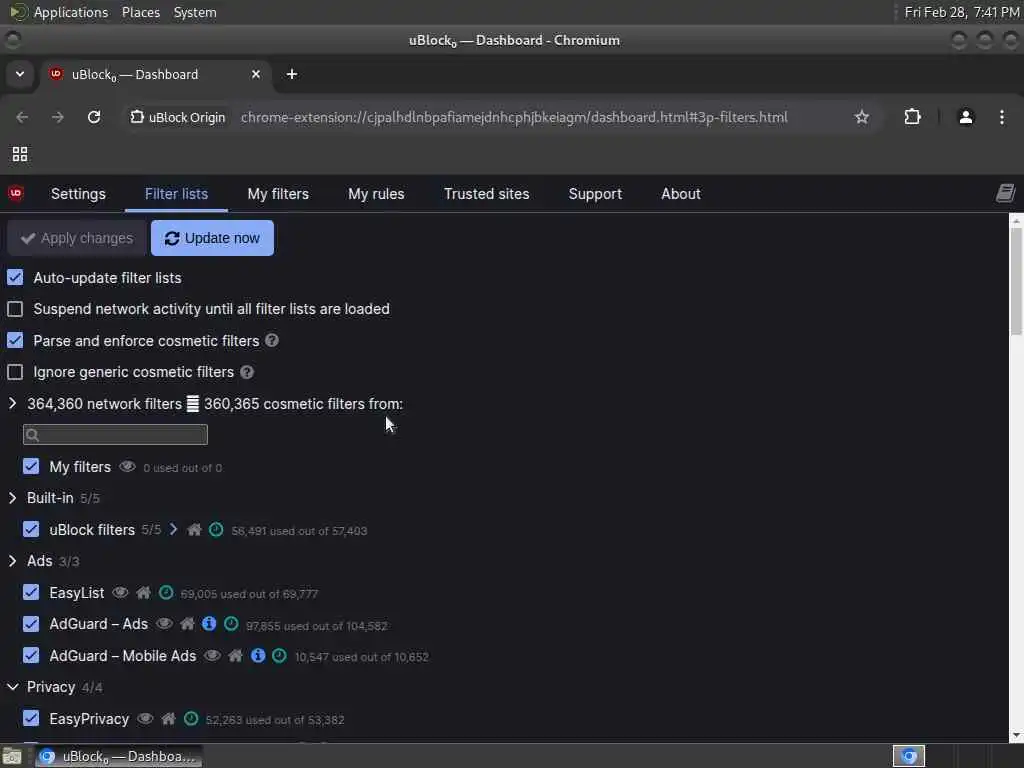
Task: Uncheck Parse and enforce cosmetic filters
Action: [x=15, y=340]
